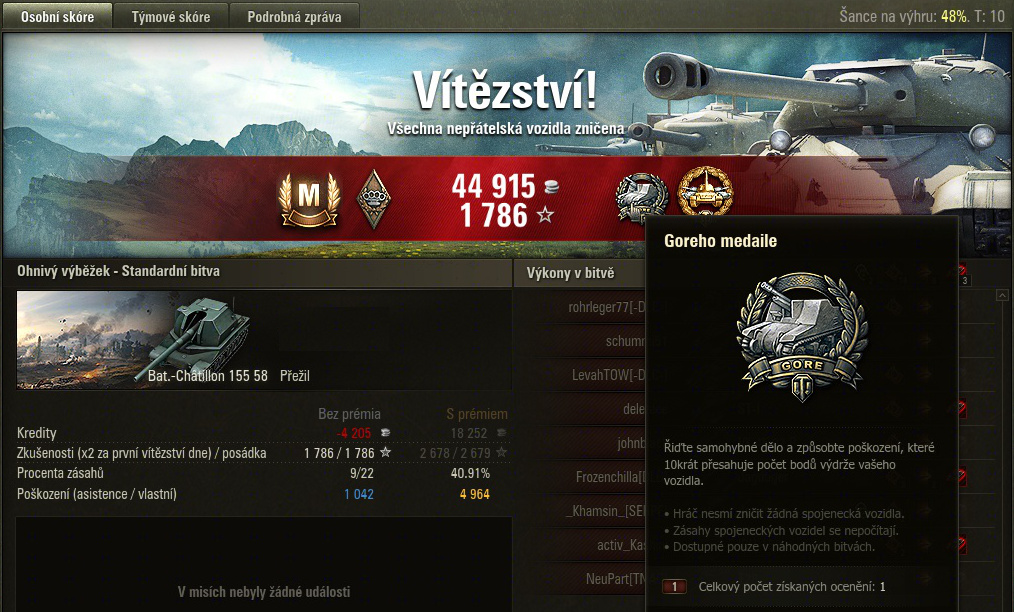The width and height of the screenshot is (1014, 612).
Task: Click the credits icon next to -4 205
Action: point(385,432)
